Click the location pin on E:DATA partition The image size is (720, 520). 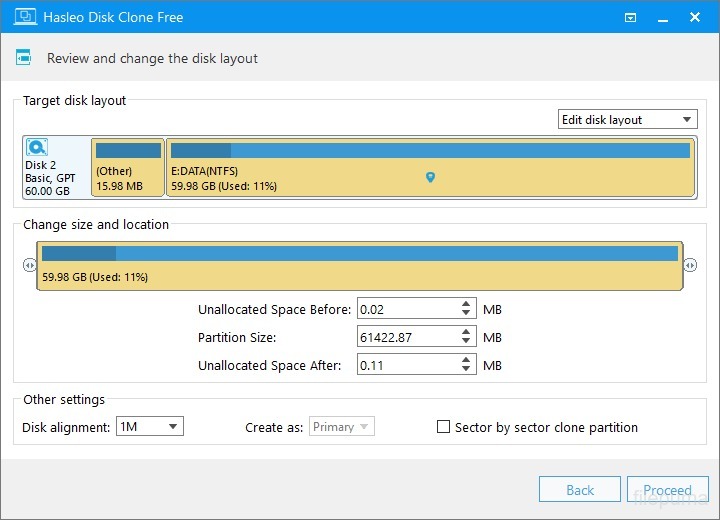tap(430, 177)
